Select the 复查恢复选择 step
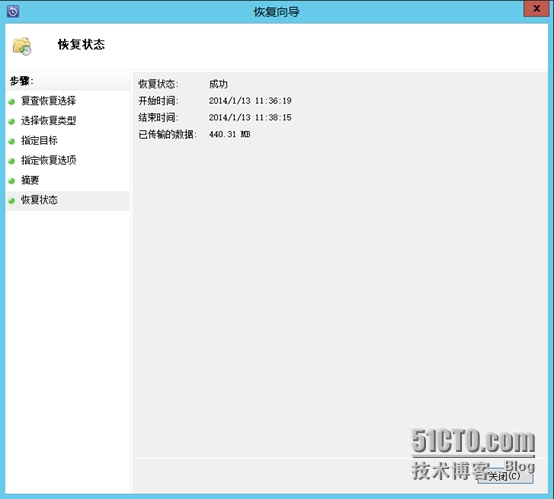The width and height of the screenshot is (554, 499). 48,101
